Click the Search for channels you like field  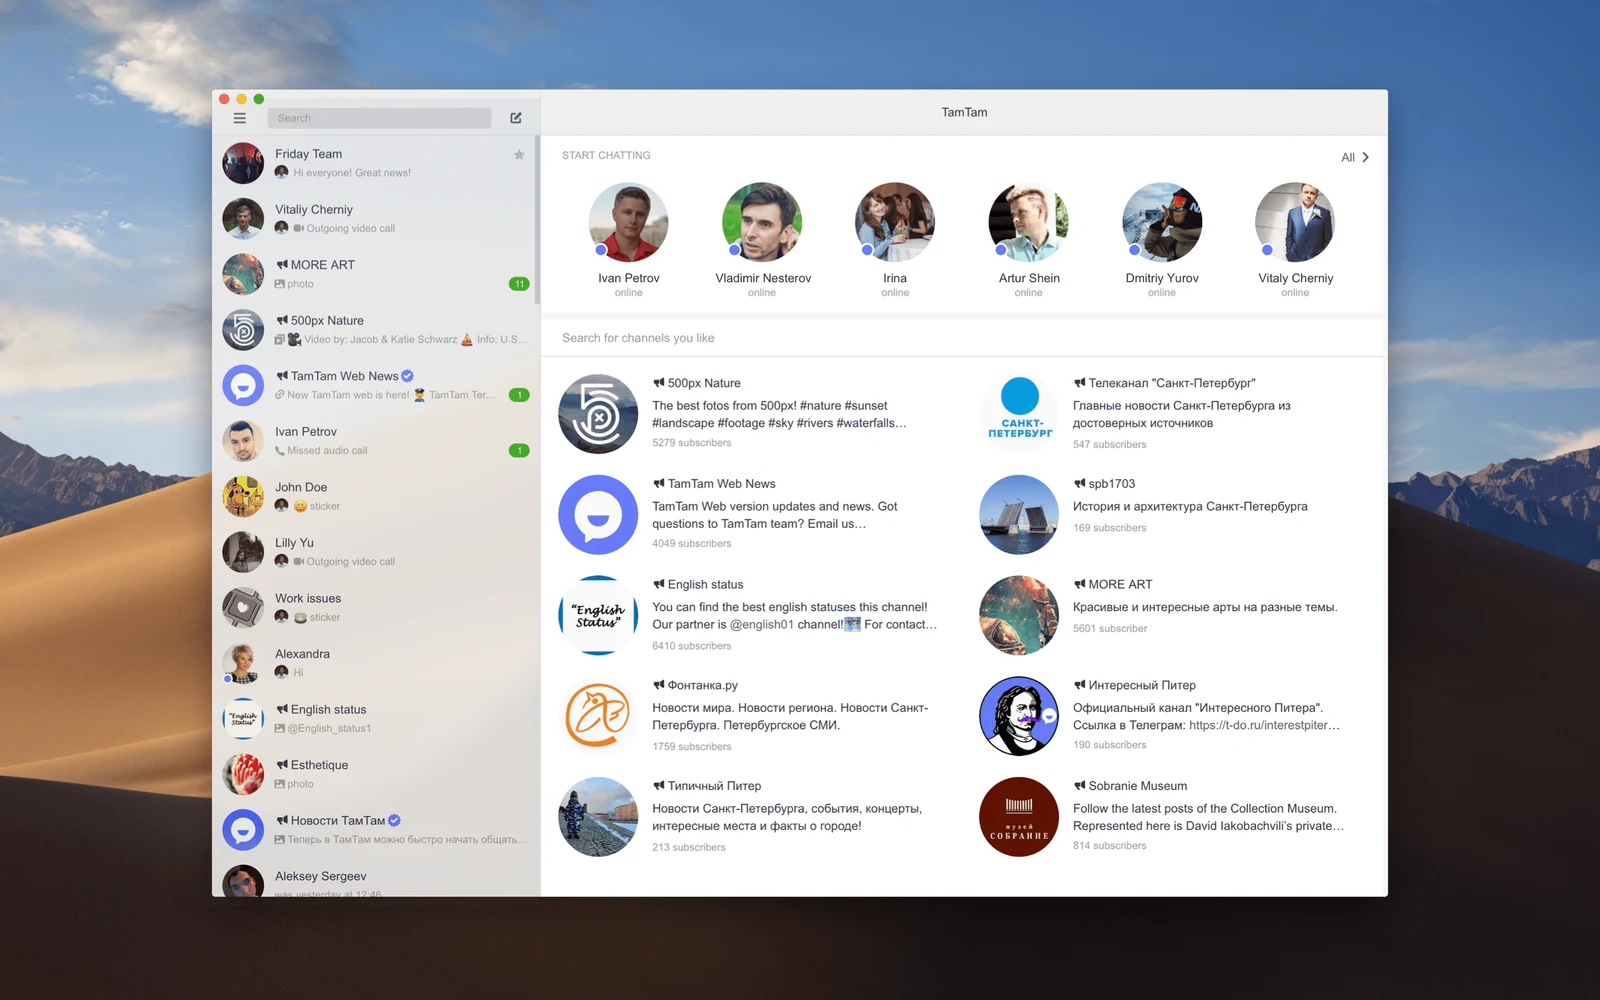pos(962,338)
